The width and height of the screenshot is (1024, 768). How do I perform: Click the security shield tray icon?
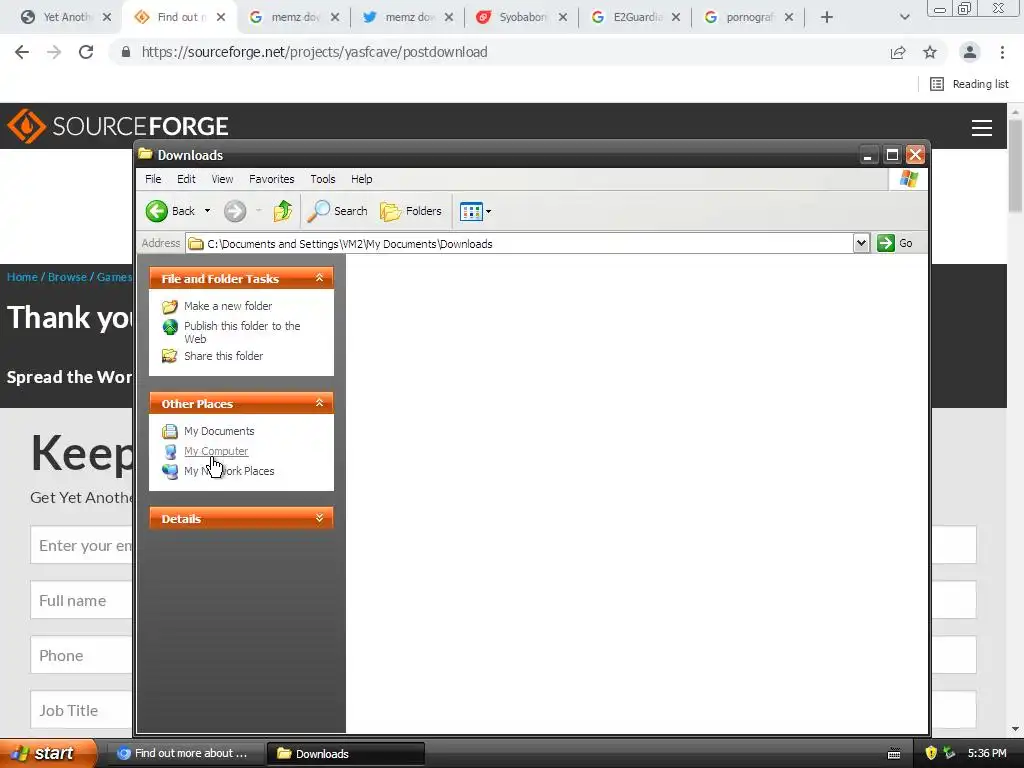pos(931,753)
